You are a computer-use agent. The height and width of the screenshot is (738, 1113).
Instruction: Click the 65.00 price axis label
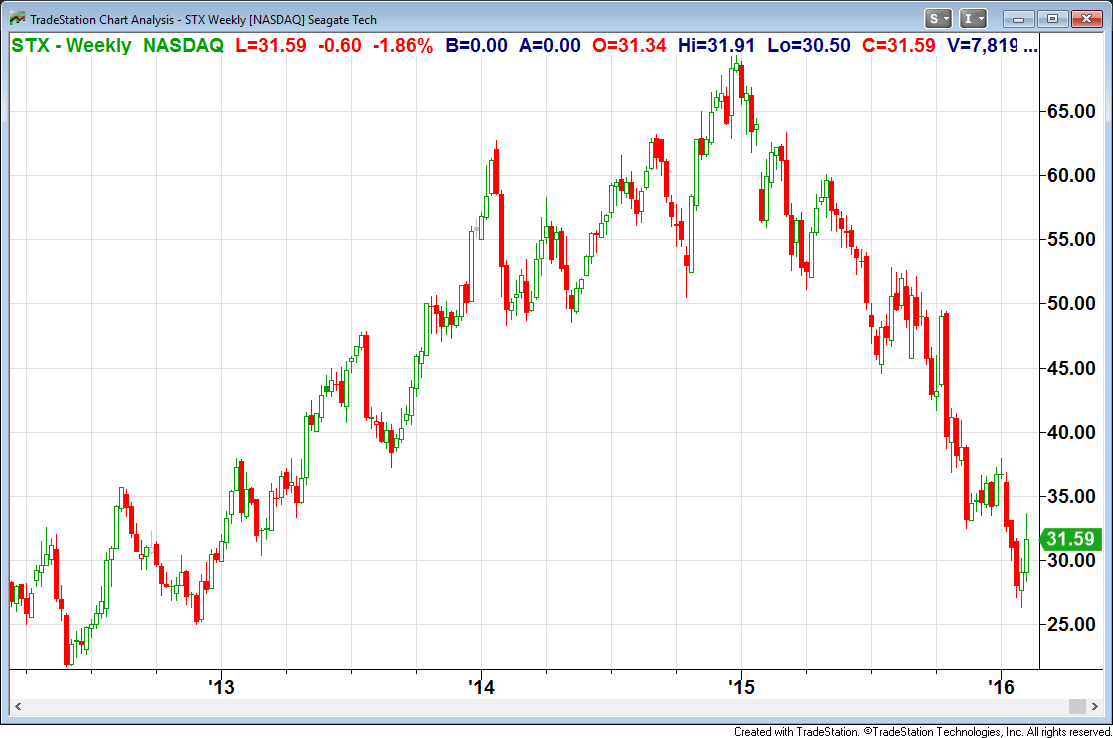pos(1071,111)
